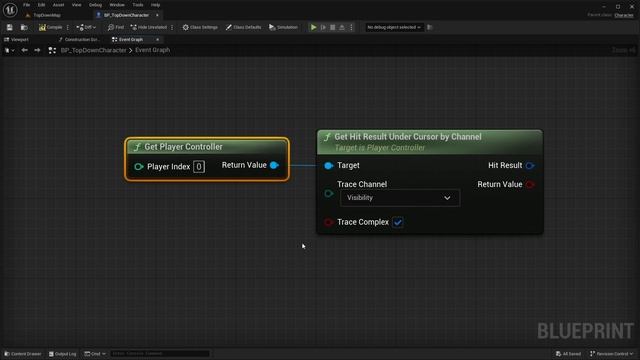The image size is (640, 360).
Task: Close the Event Graph tab
Action: coord(158,40)
